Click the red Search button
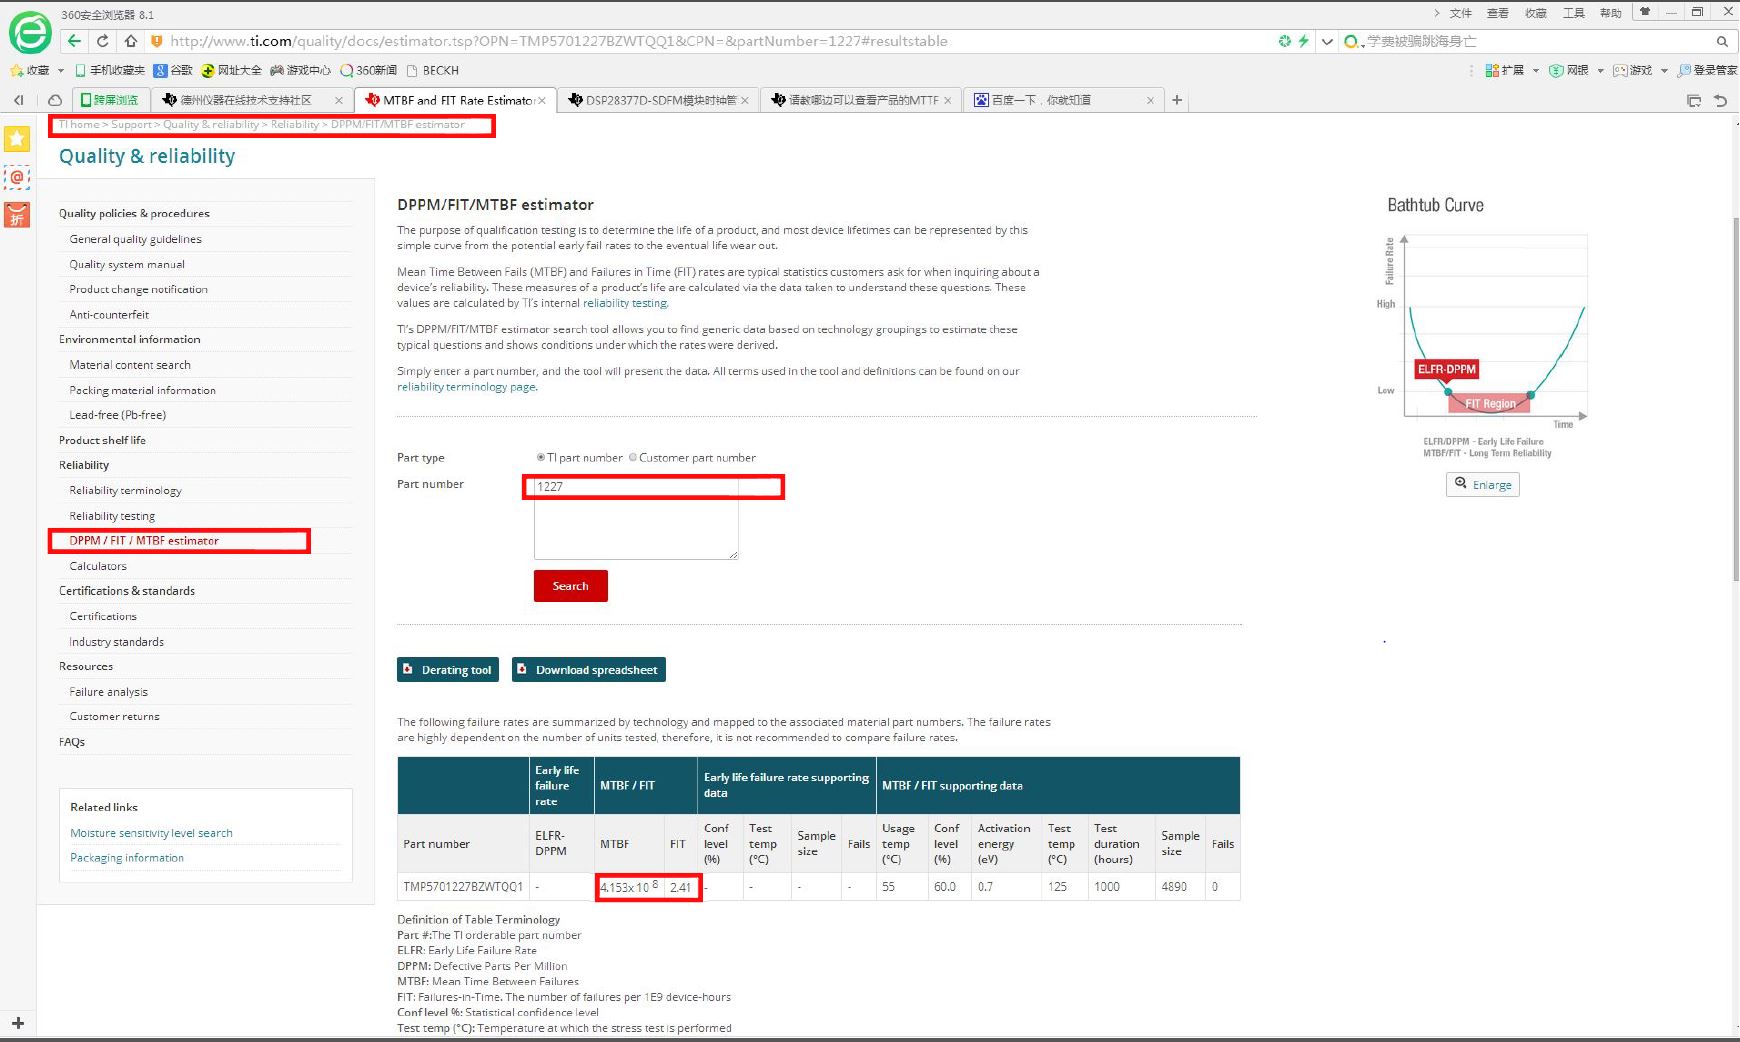1740x1042 pixels. click(x=571, y=586)
